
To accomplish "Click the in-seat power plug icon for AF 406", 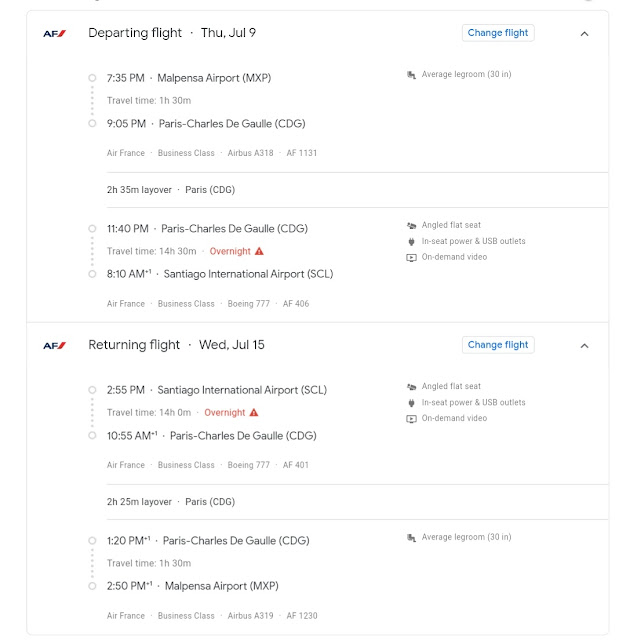I will (x=411, y=242).
